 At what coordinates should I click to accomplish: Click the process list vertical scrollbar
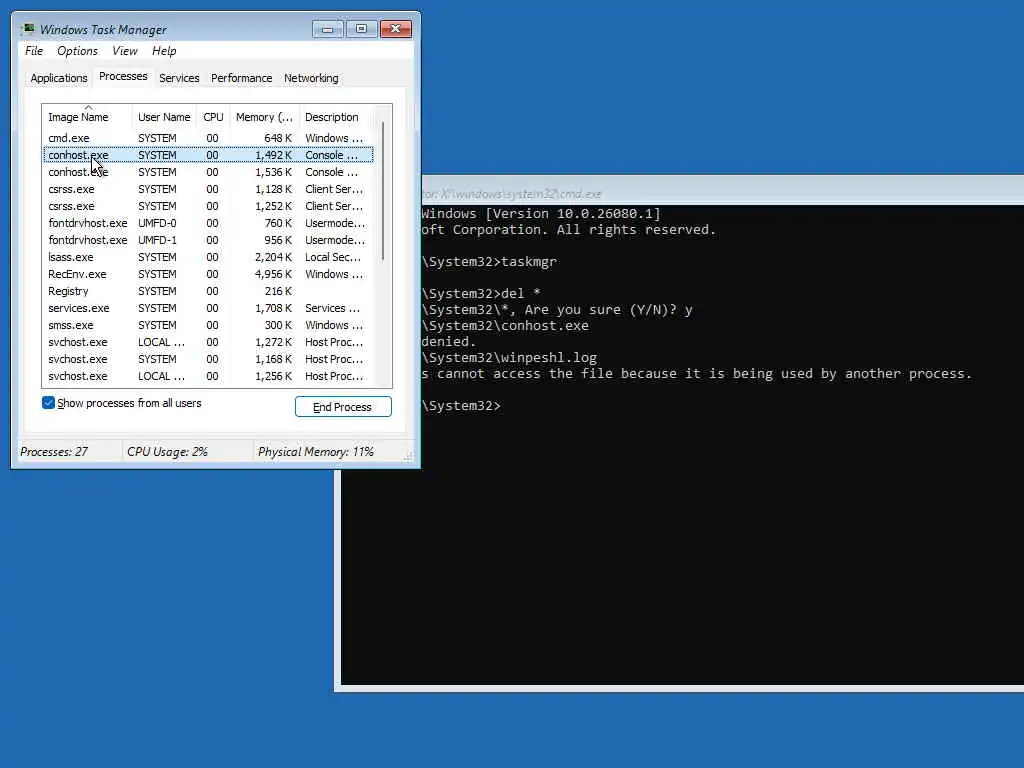(383, 191)
